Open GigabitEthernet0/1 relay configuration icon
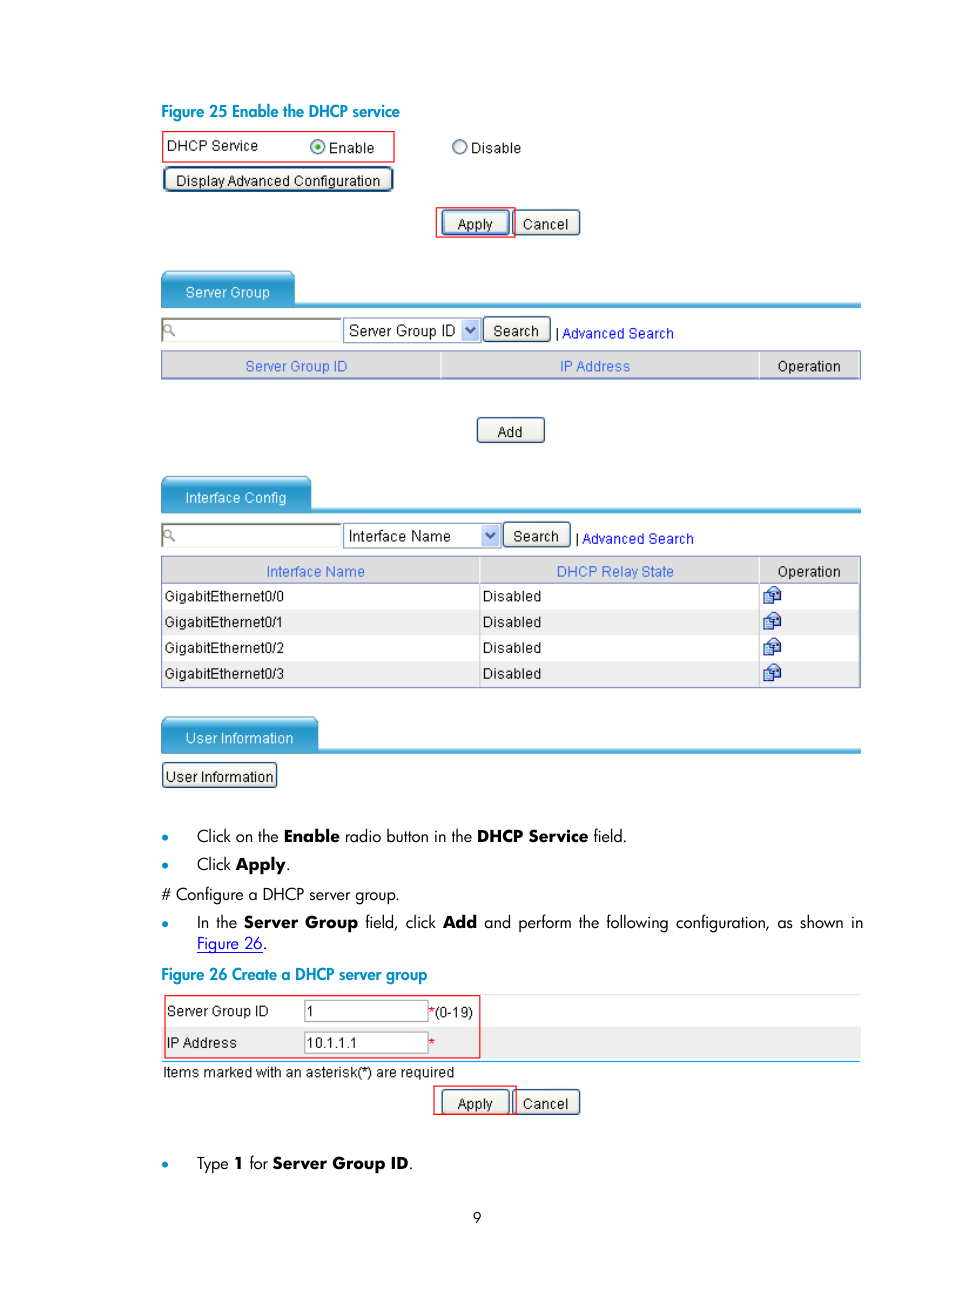This screenshot has width=954, height=1294. click(772, 622)
